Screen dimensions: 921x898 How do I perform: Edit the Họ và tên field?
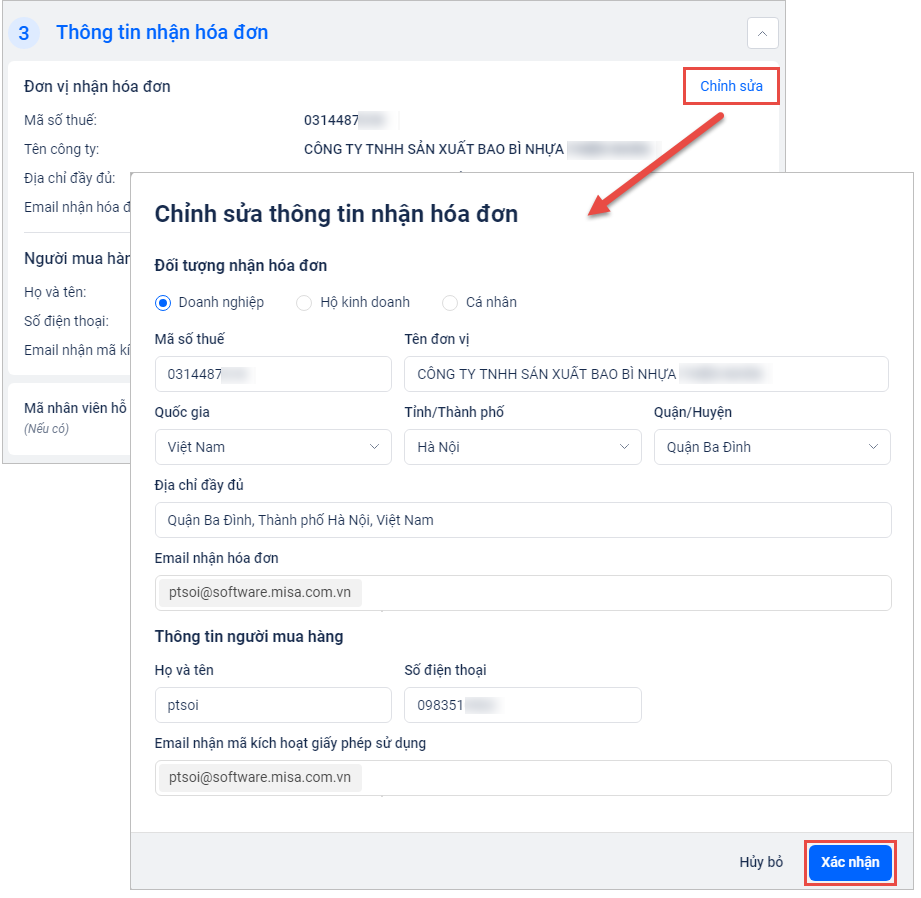coord(273,704)
